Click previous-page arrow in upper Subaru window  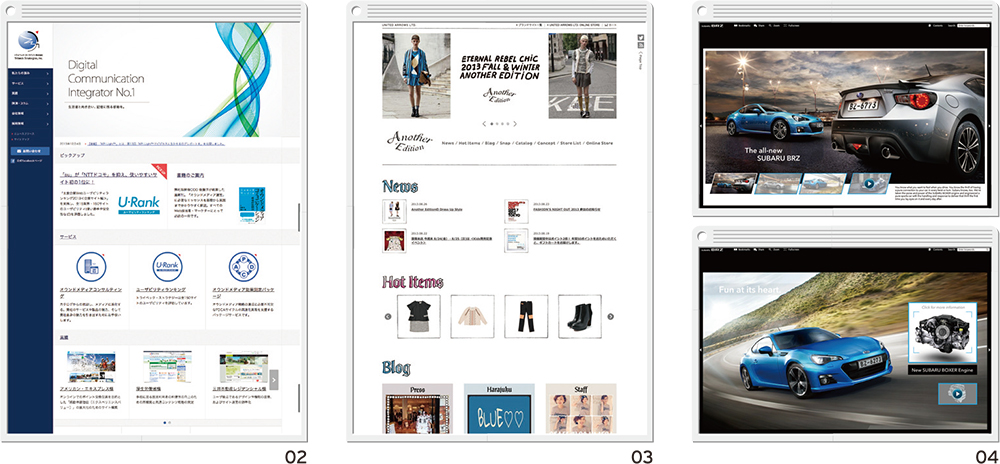point(701,127)
